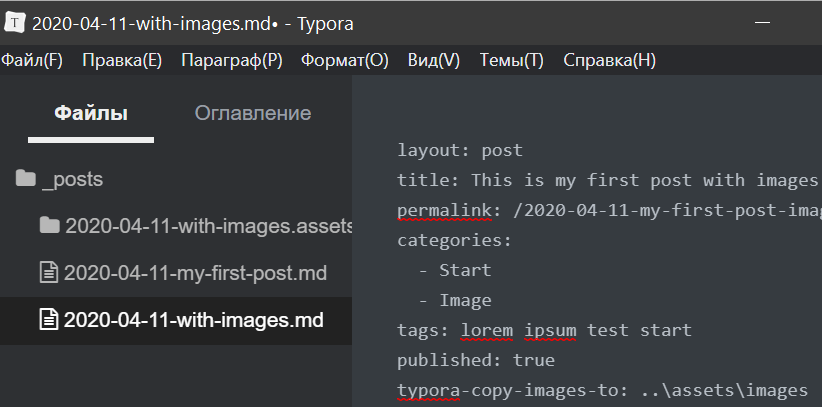Click the file icon beside 2020-04-11-with-images.md
Screen dimensions: 822x407
click(x=49, y=321)
